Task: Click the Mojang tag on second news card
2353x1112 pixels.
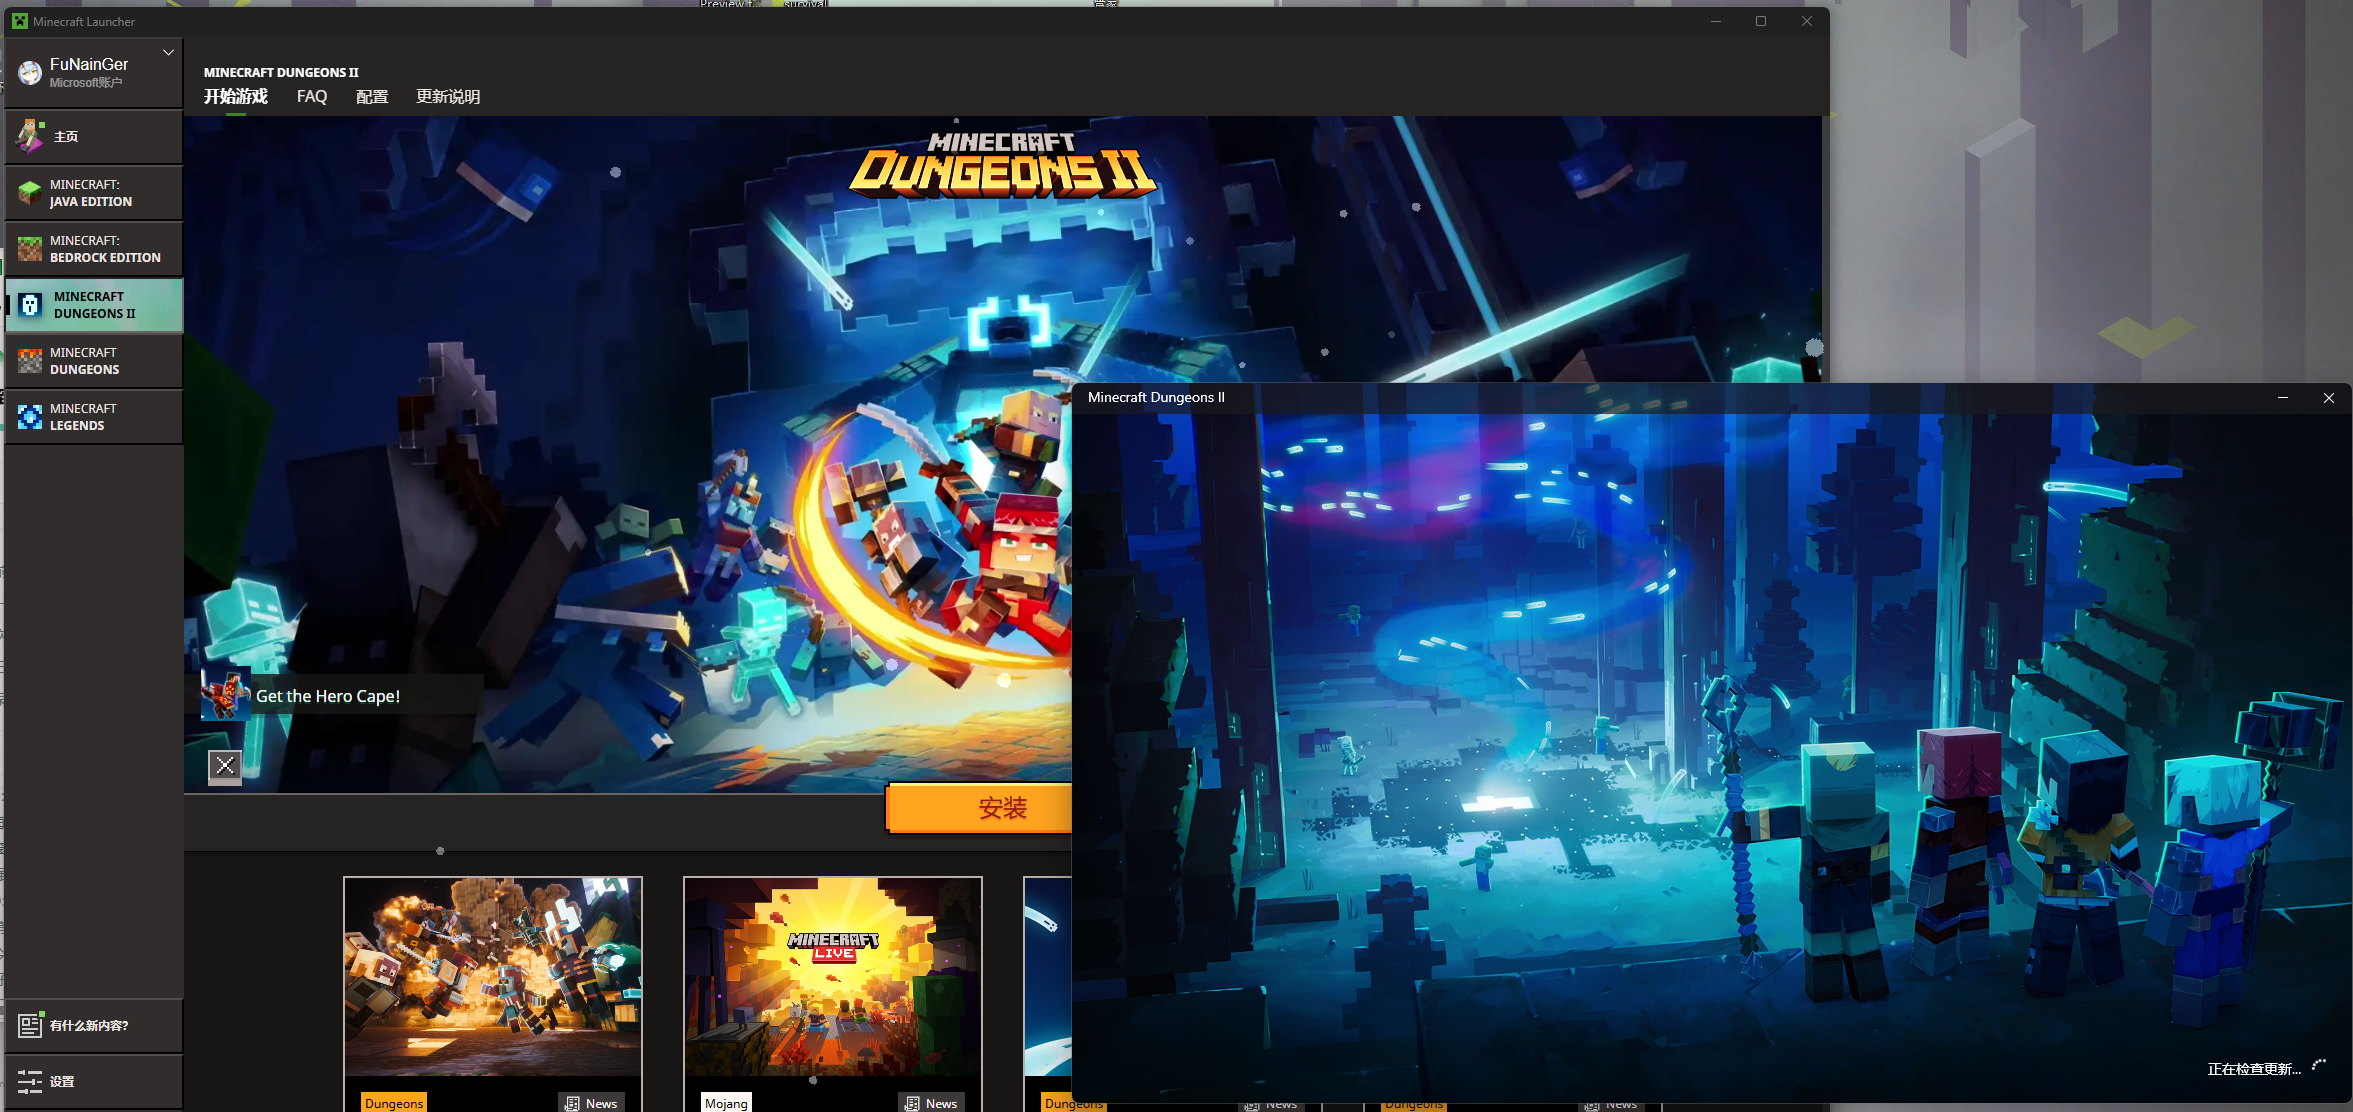Action: pos(726,1103)
